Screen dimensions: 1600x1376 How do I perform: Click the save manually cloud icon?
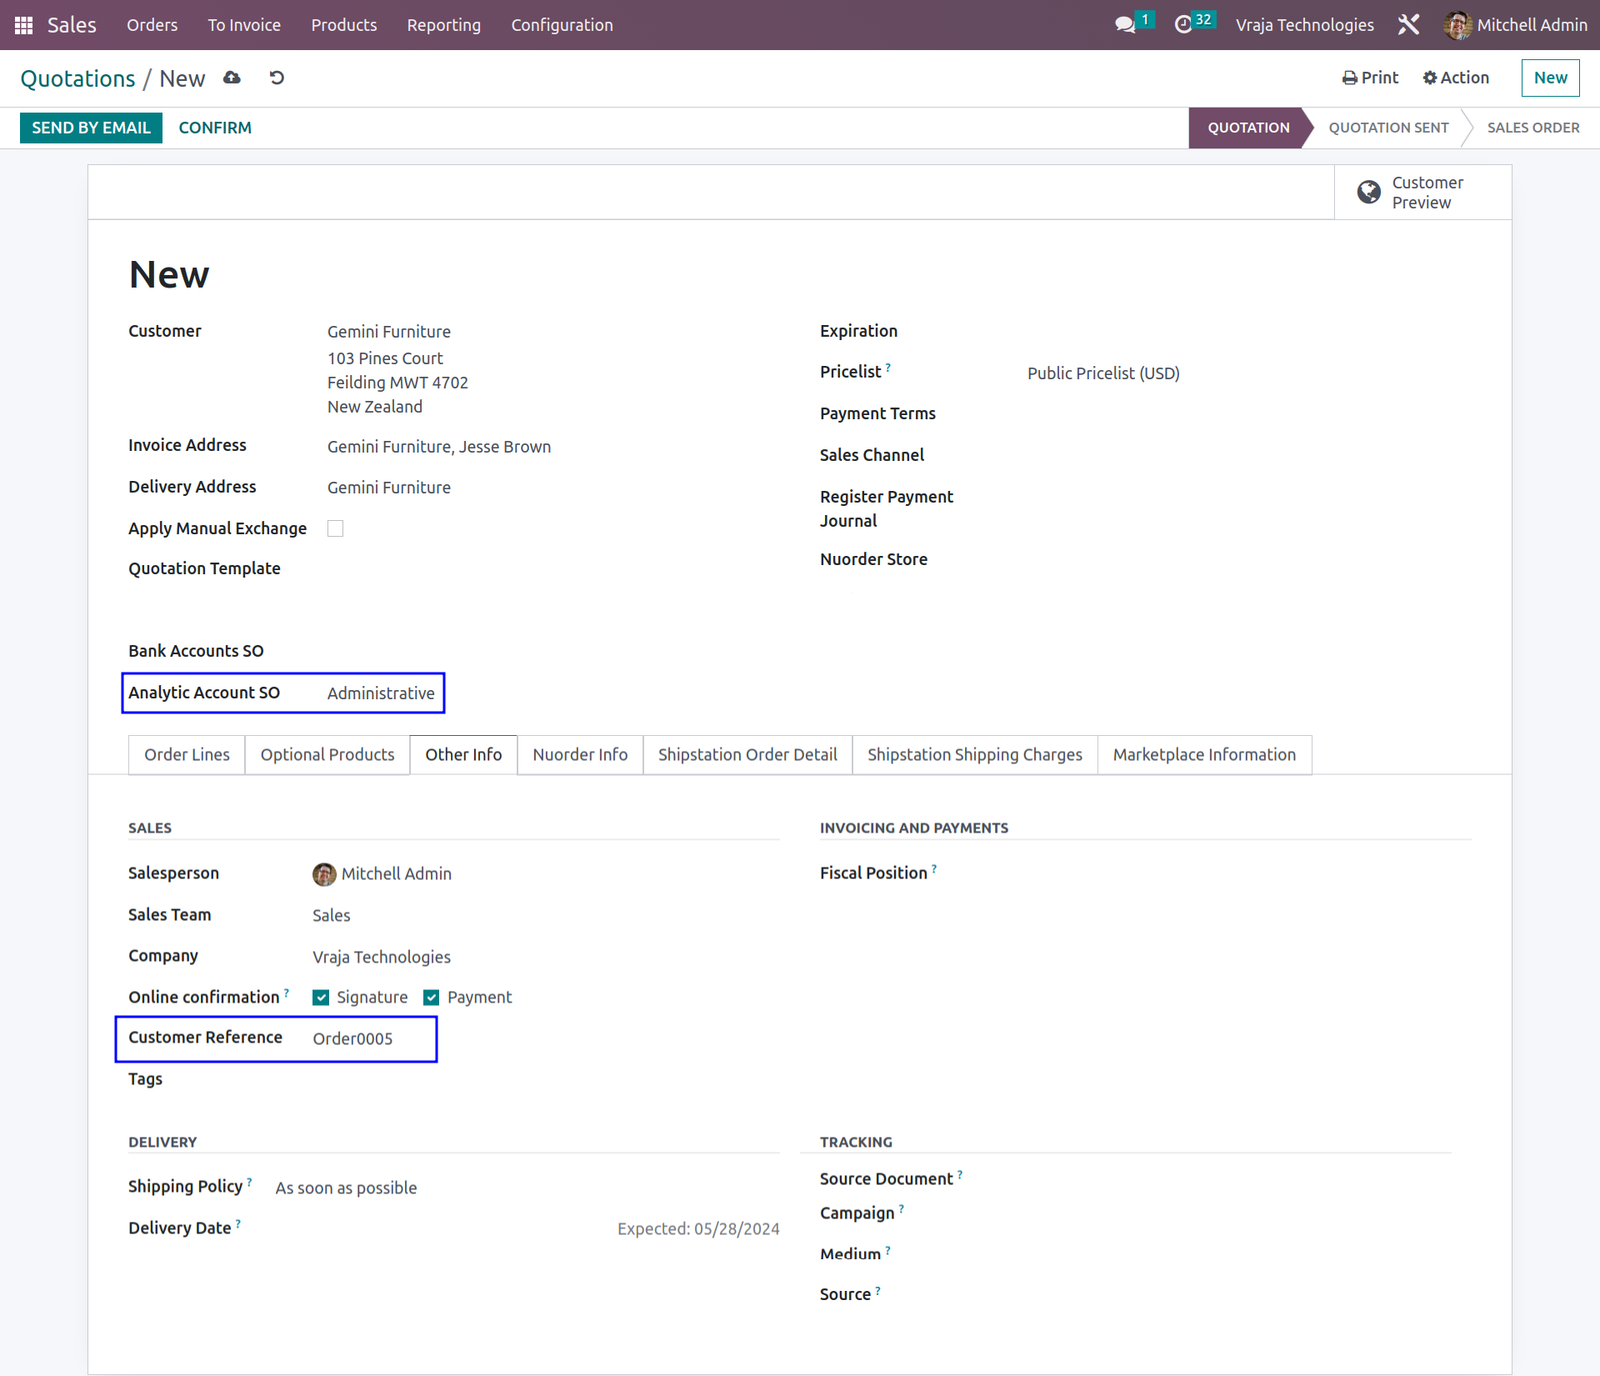point(232,78)
